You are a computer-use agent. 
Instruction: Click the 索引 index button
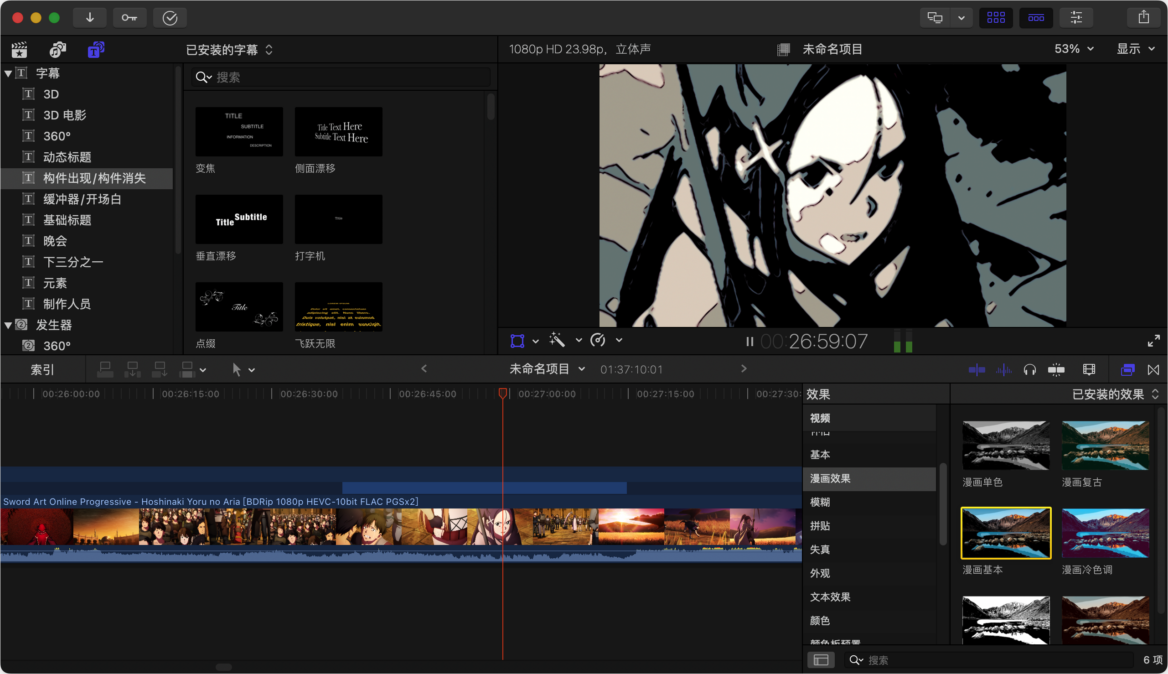click(x=42, y=370)
